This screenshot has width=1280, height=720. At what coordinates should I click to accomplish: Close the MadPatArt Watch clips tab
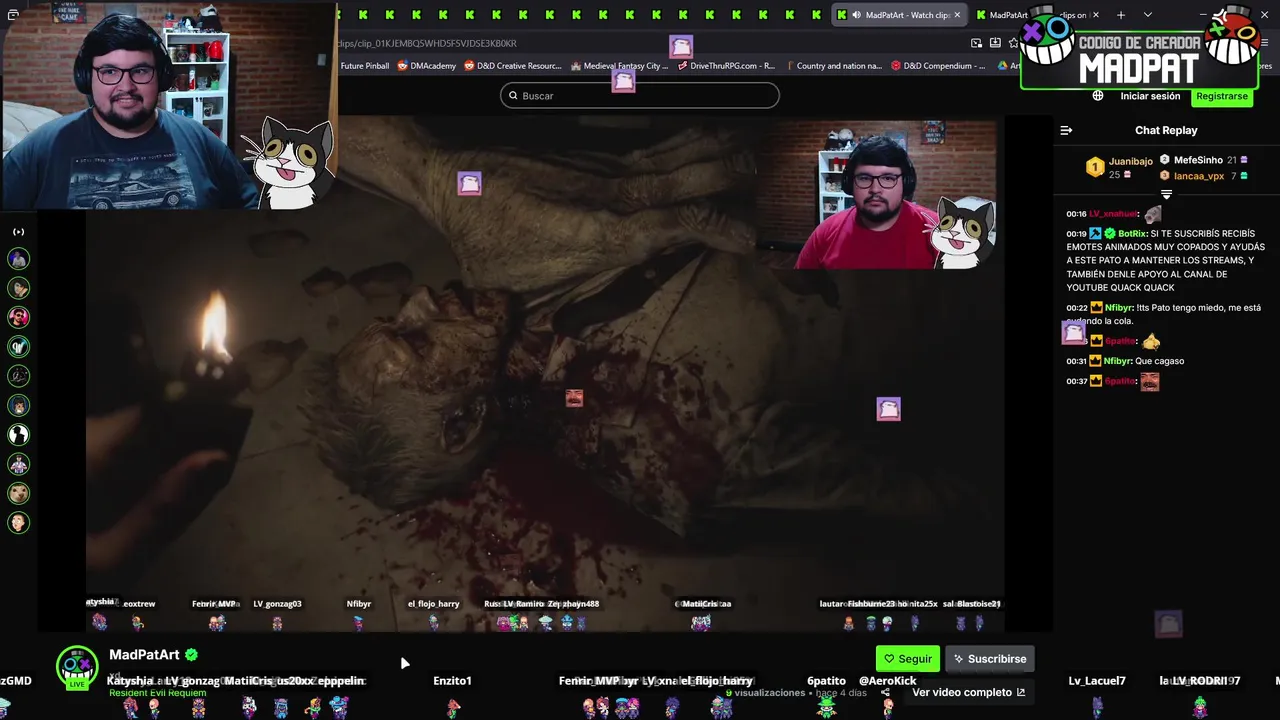(957, 15)
